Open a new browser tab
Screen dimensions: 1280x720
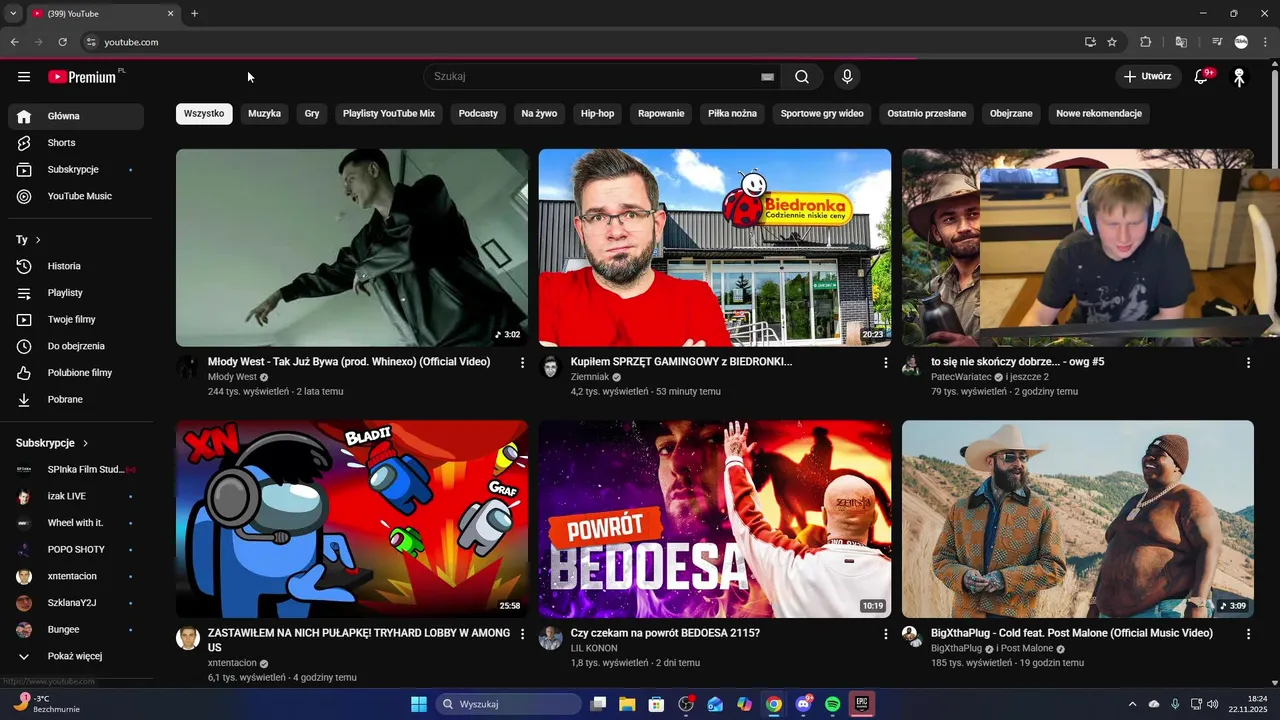point(194,14)
